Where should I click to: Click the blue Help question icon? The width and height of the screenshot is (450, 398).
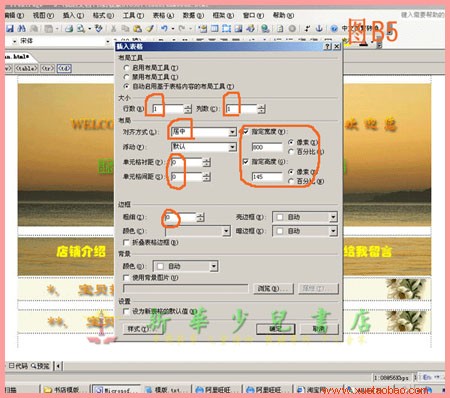click(x=334, y=29)
